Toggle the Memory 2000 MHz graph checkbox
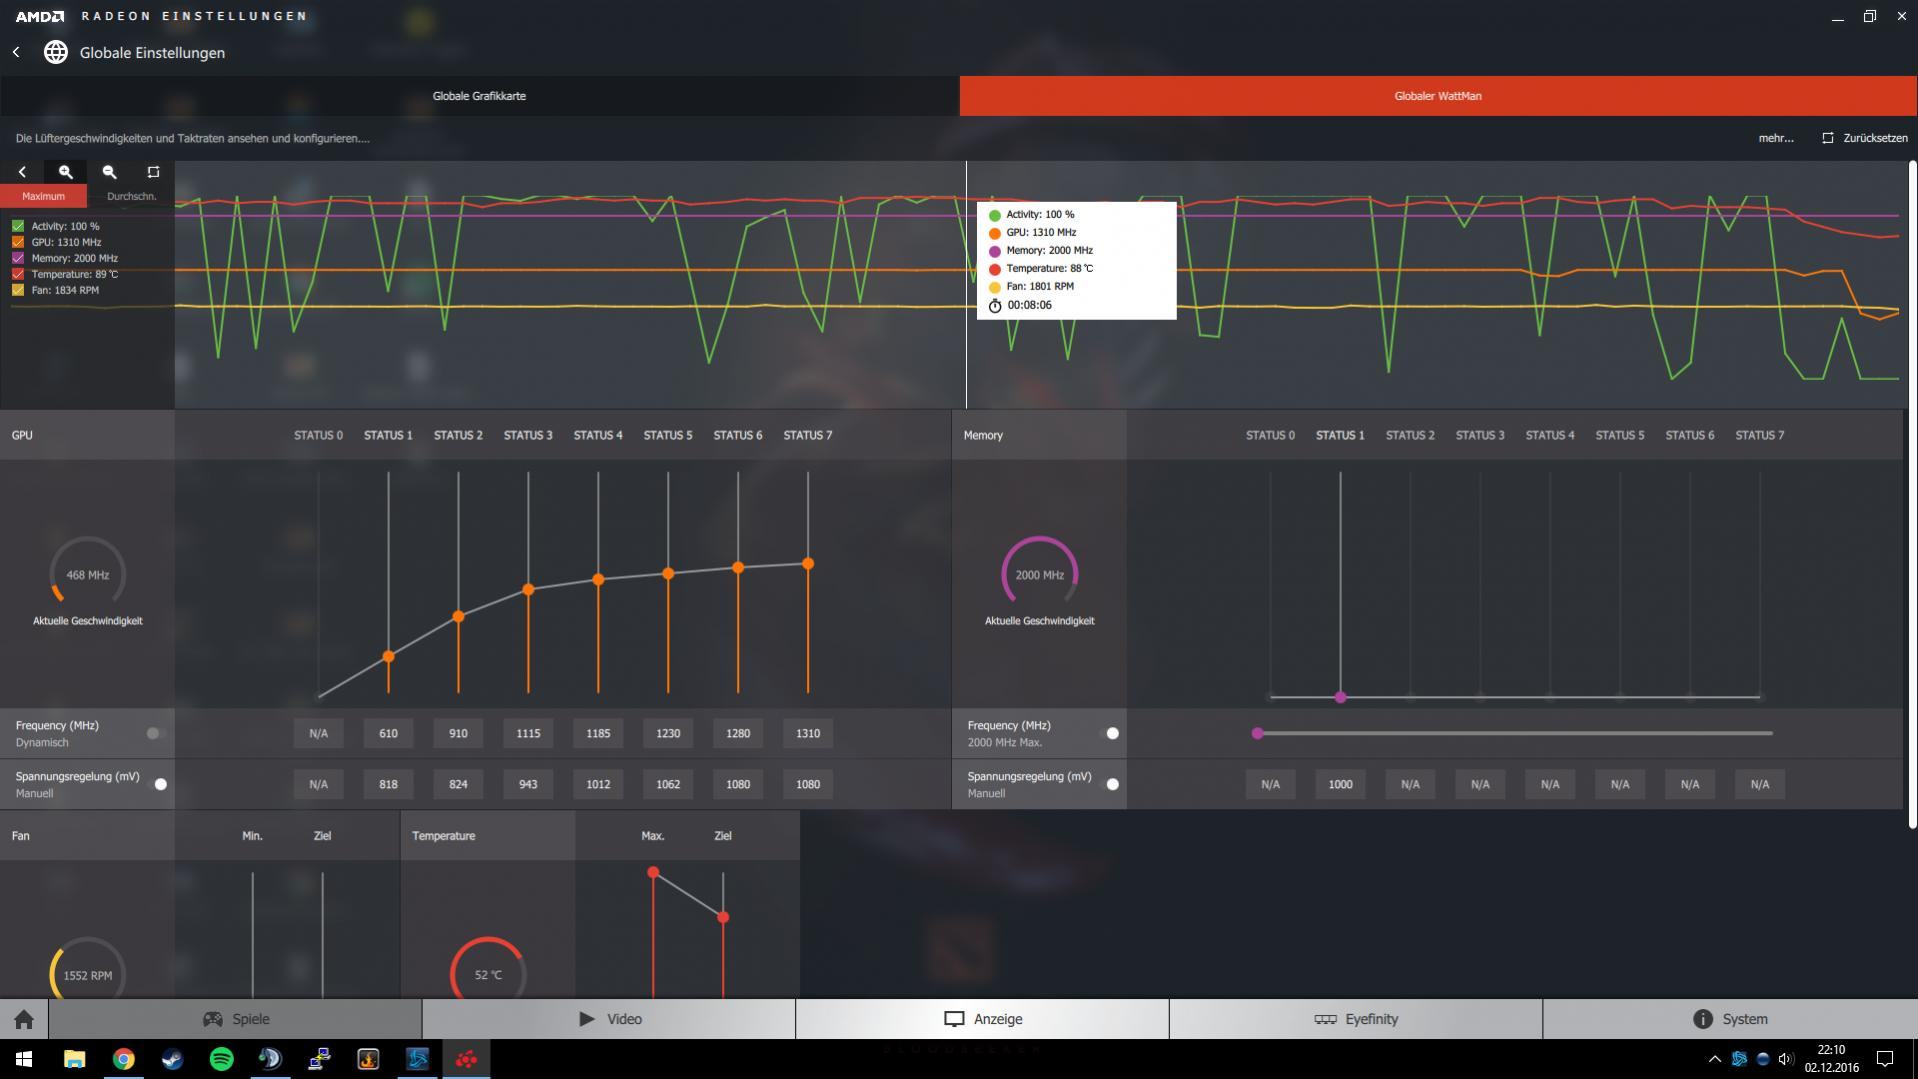1918x1079 pixels. tap(18, 258)
